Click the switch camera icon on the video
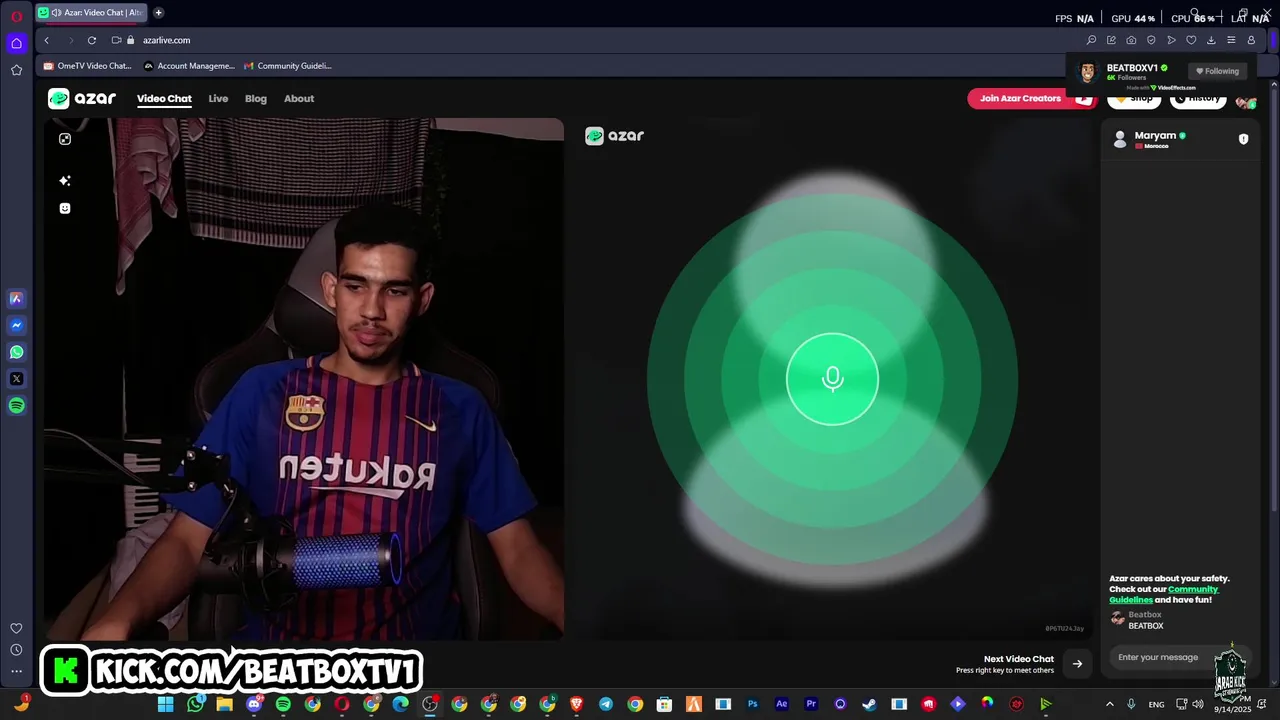This screenshot has height=720, width=1280. pos(65,139)
